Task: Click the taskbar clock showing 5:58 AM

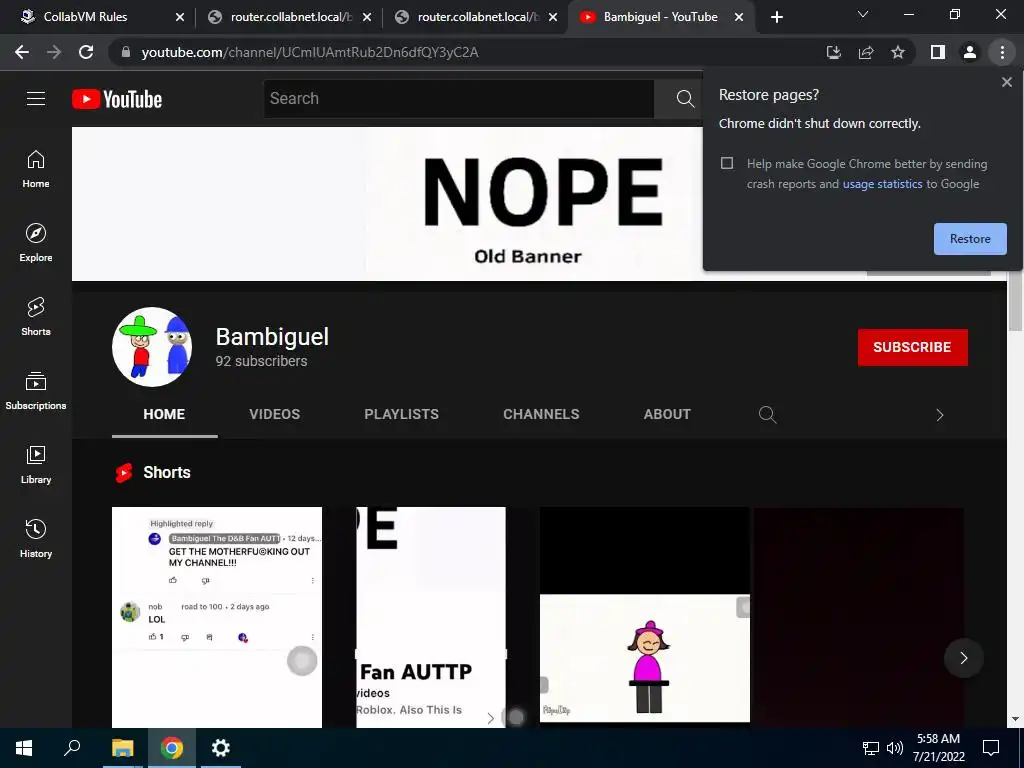Action: point(938,748)
